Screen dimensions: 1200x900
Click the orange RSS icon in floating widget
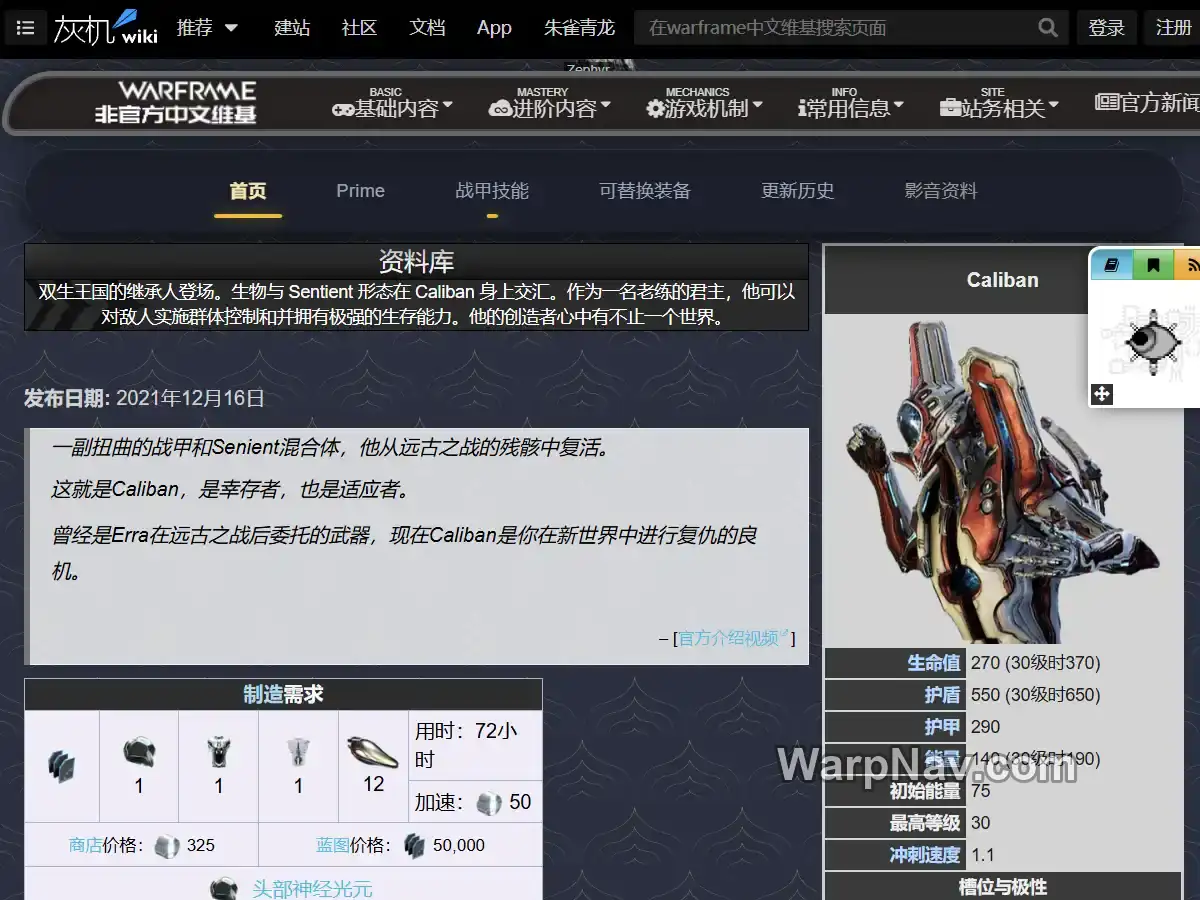tap(1189, 265)
